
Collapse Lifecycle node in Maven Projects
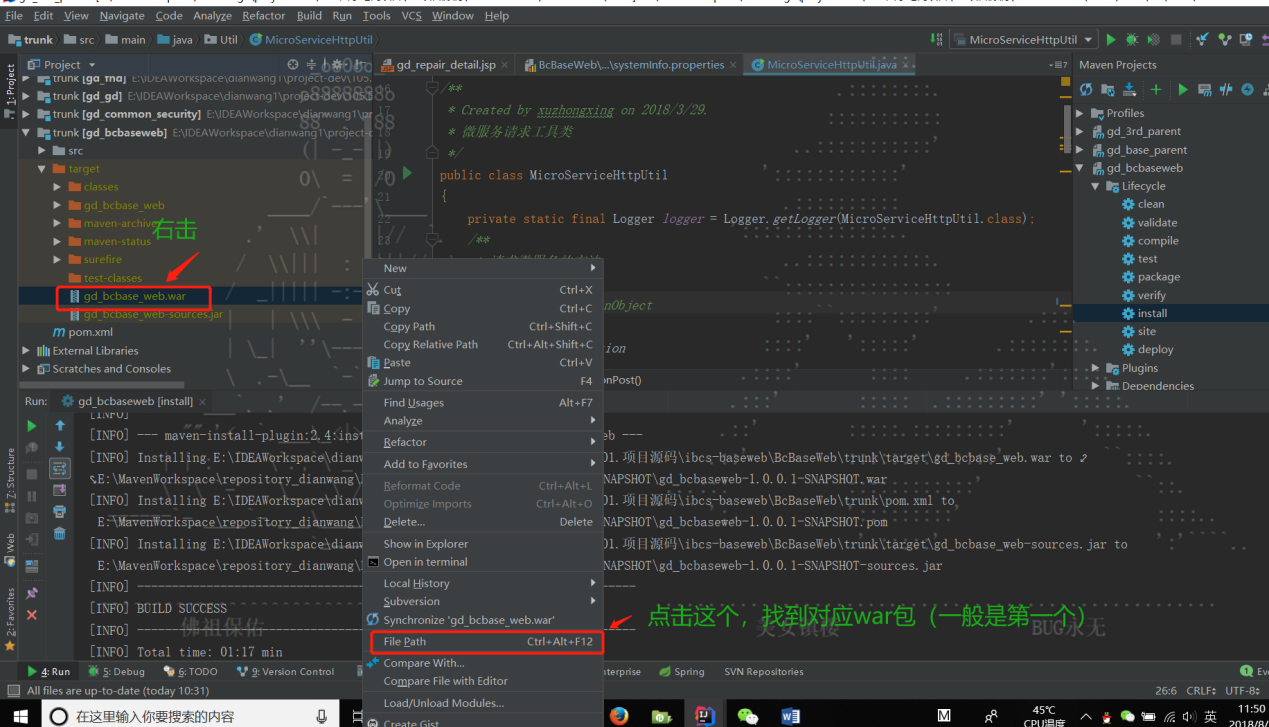coord(1095,186)
